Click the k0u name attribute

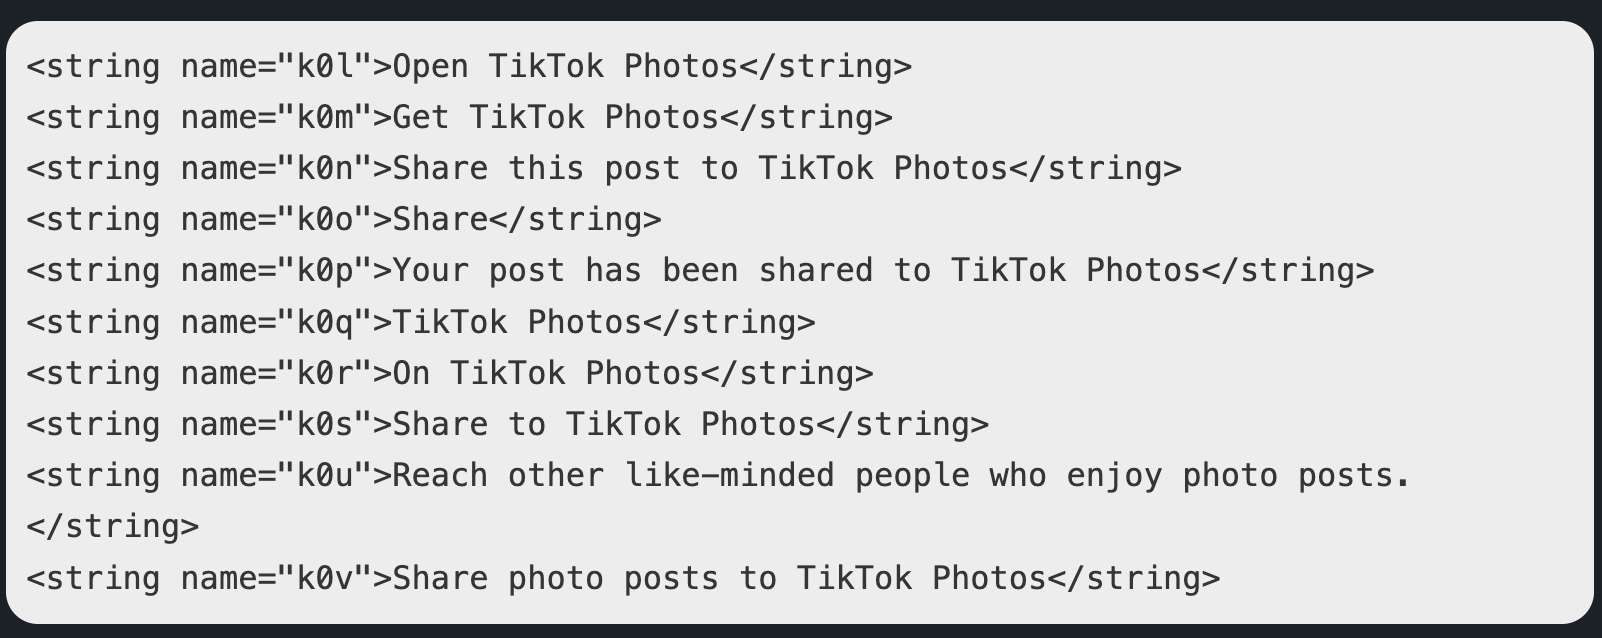[x=277, y=476]
